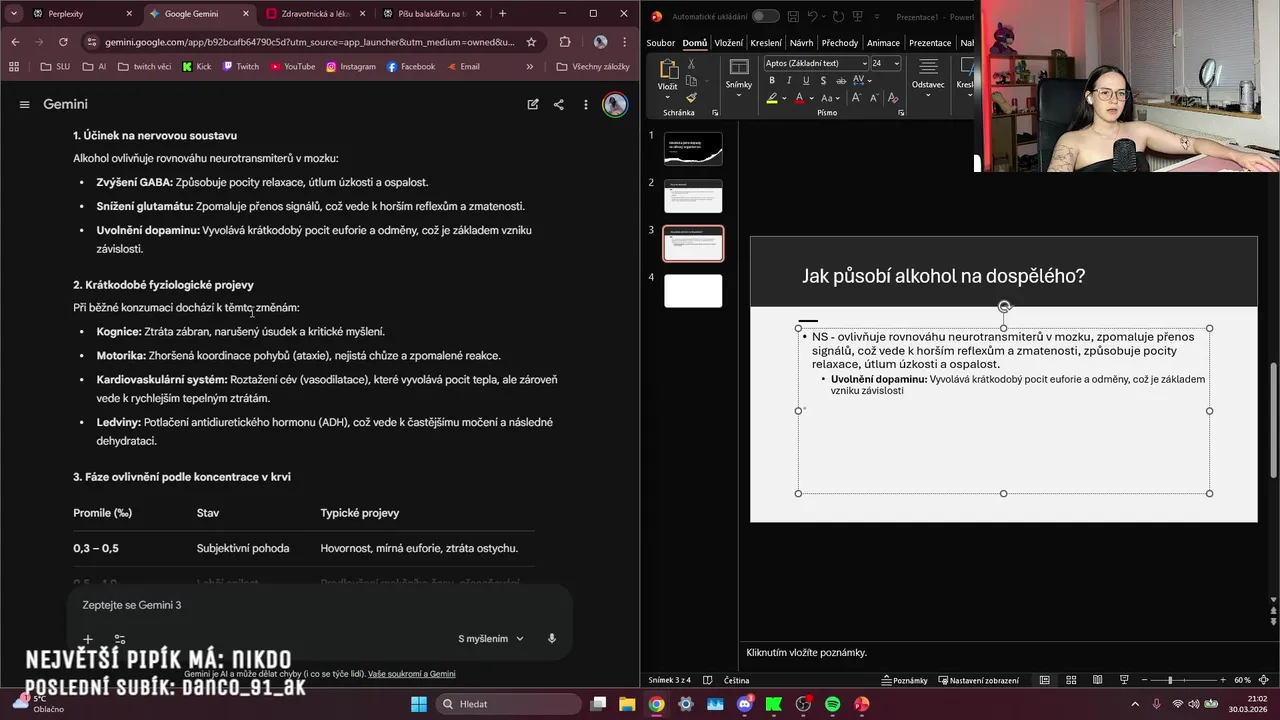1280x720 pixels.
Task: Click the Čeština language indicator
Action: pos(736,680)
